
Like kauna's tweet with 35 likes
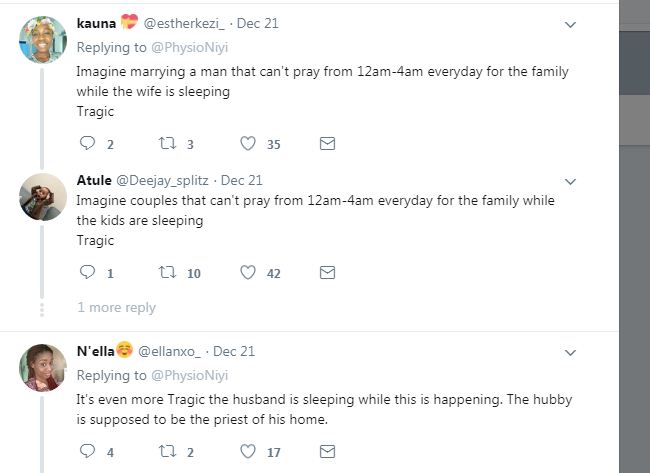(248, 144)
